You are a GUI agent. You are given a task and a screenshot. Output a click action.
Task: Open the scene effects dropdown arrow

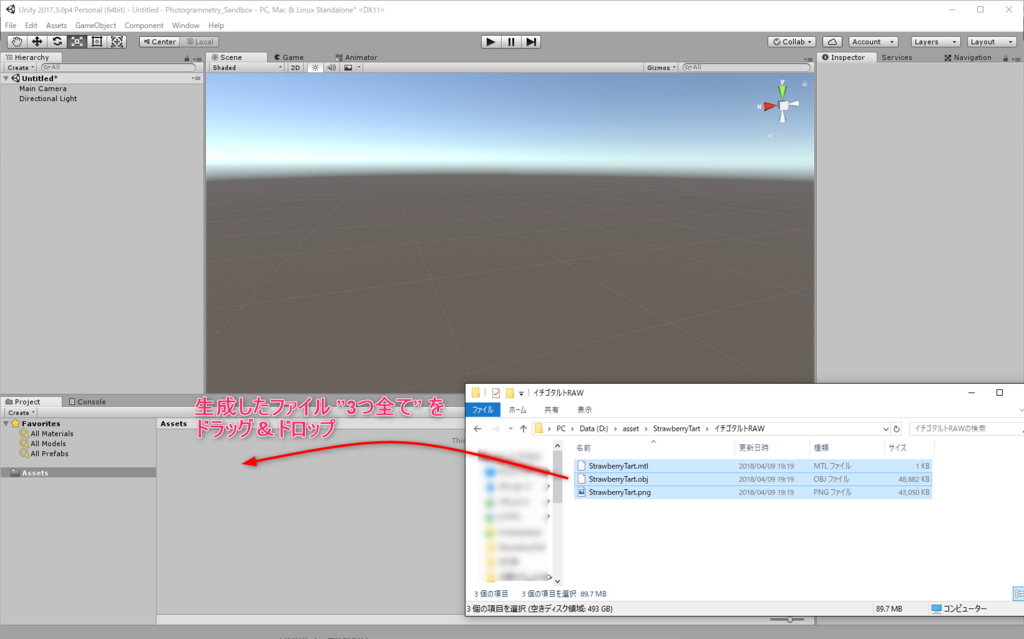click(359, 67)
